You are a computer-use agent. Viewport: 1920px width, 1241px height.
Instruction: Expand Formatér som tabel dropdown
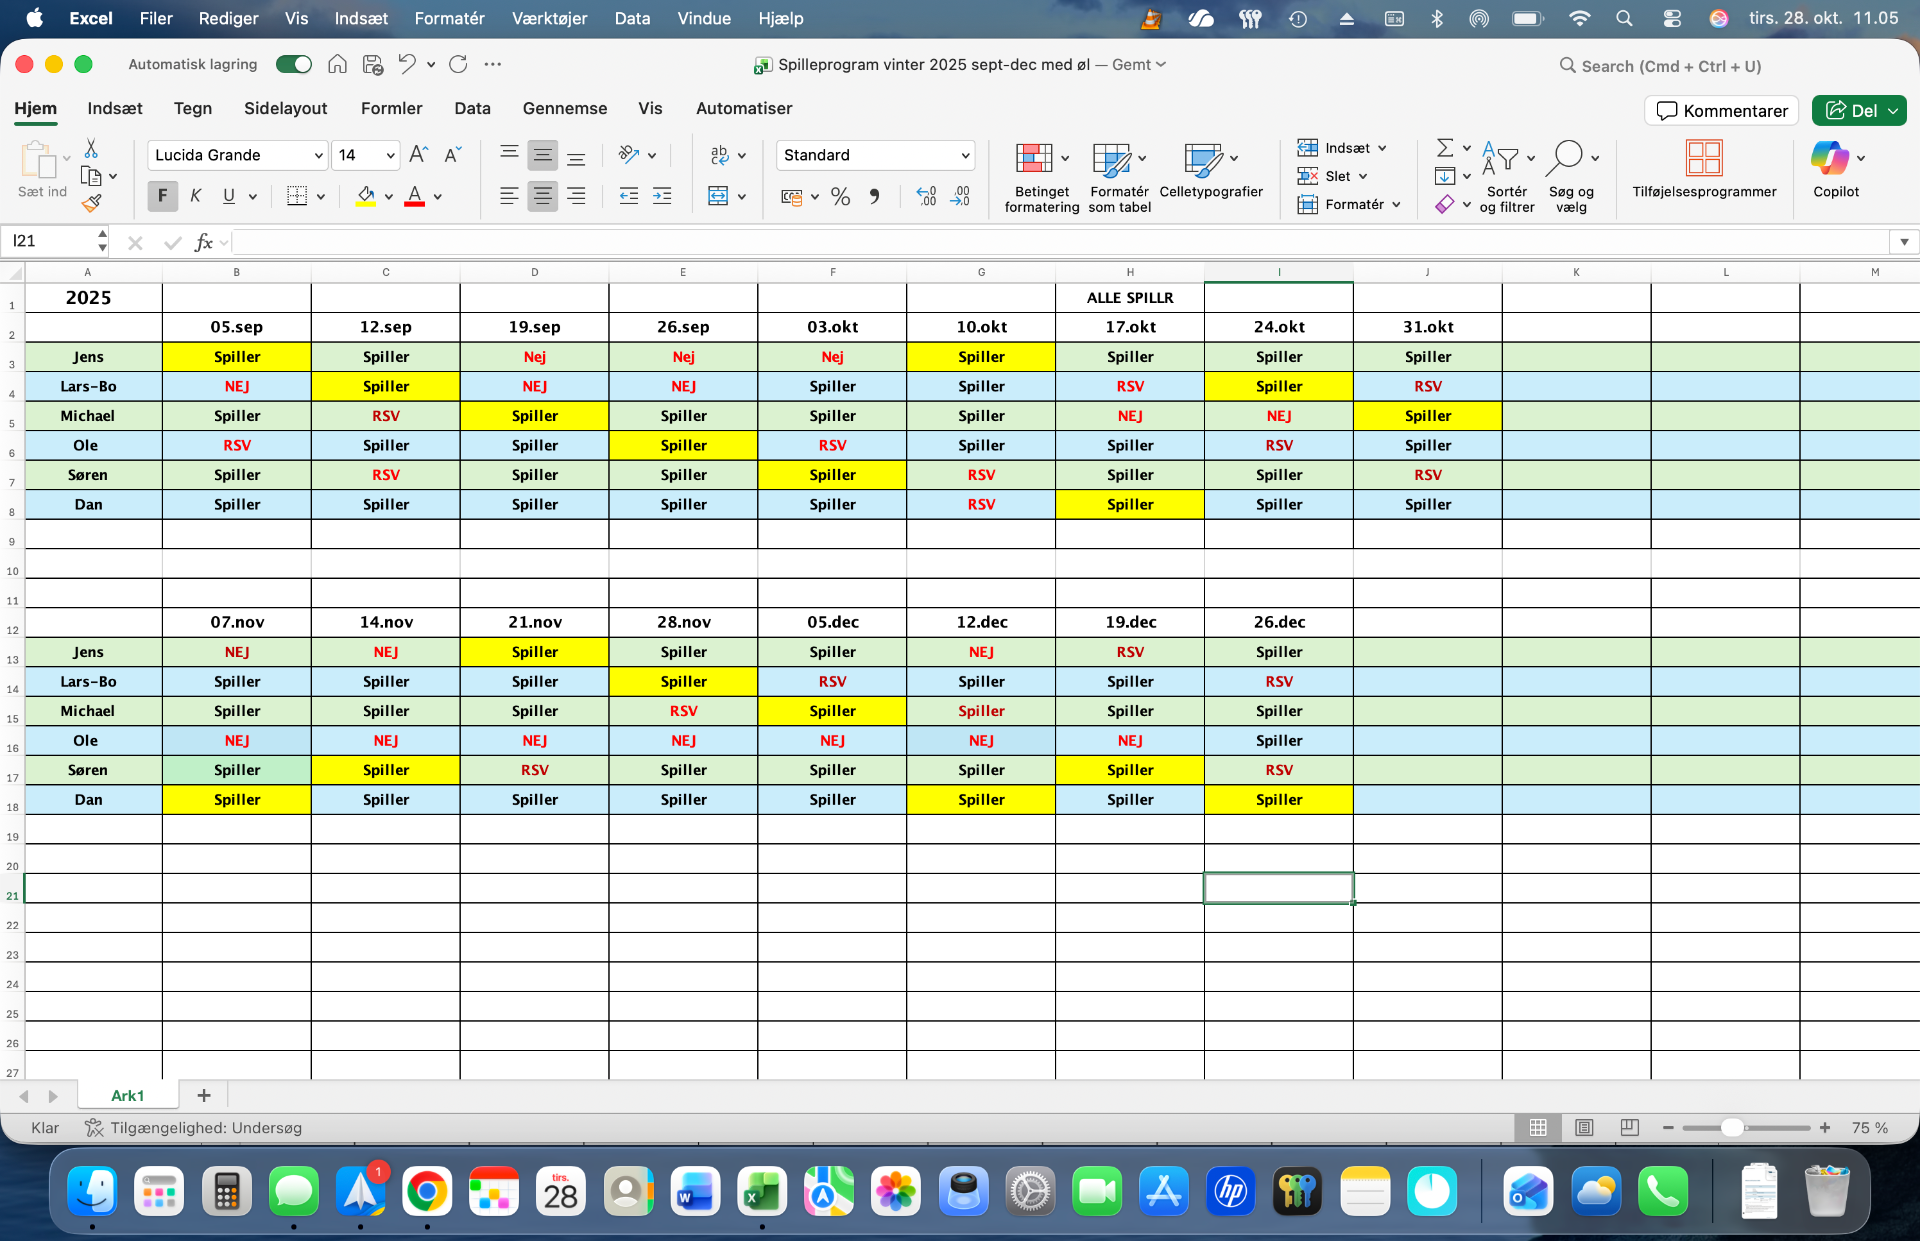[x=1142, y=158]
